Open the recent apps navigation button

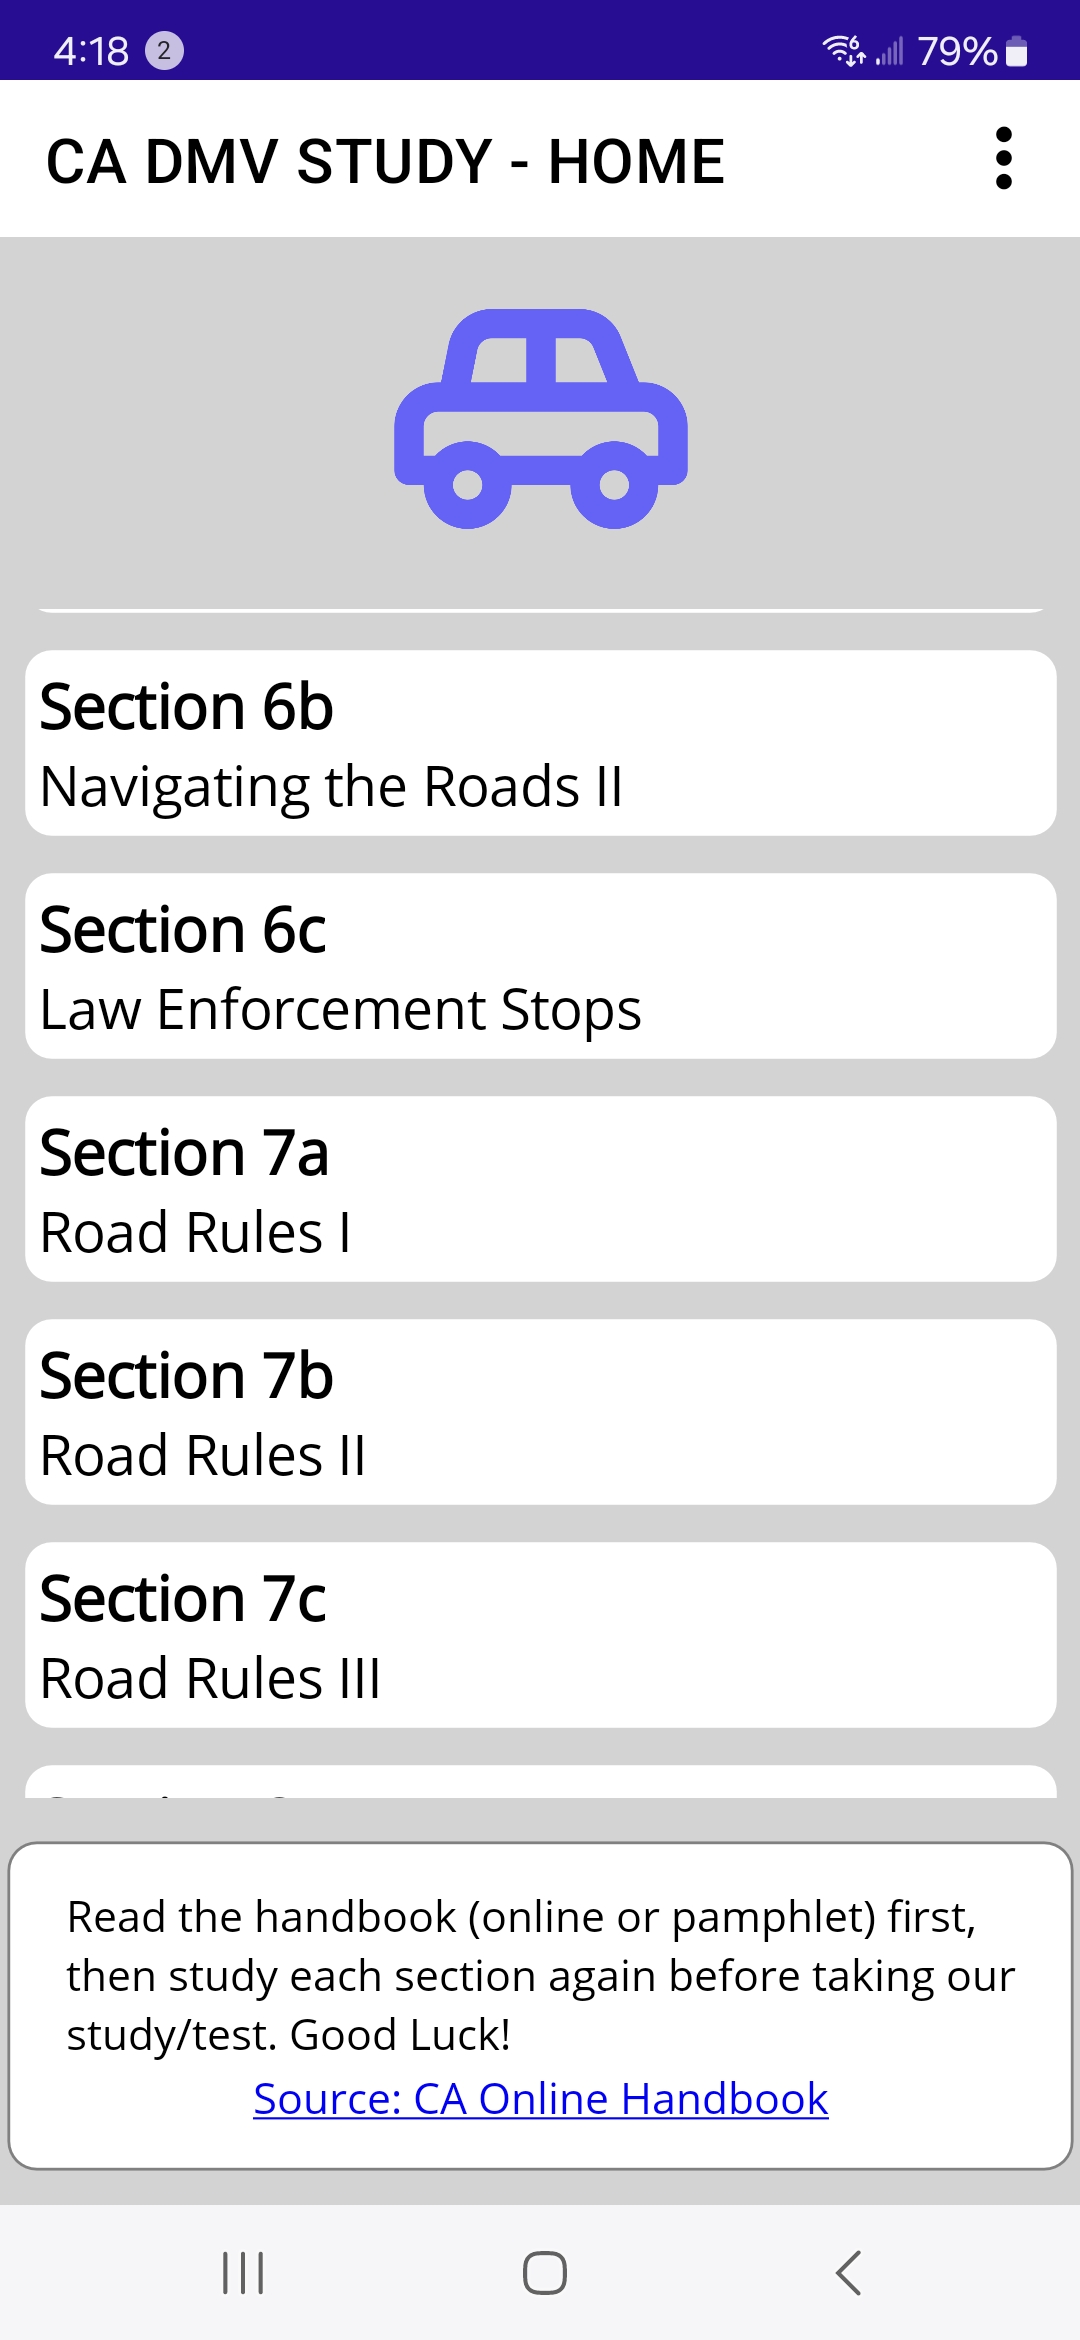pyautogui.click(x=243, y=2272)
